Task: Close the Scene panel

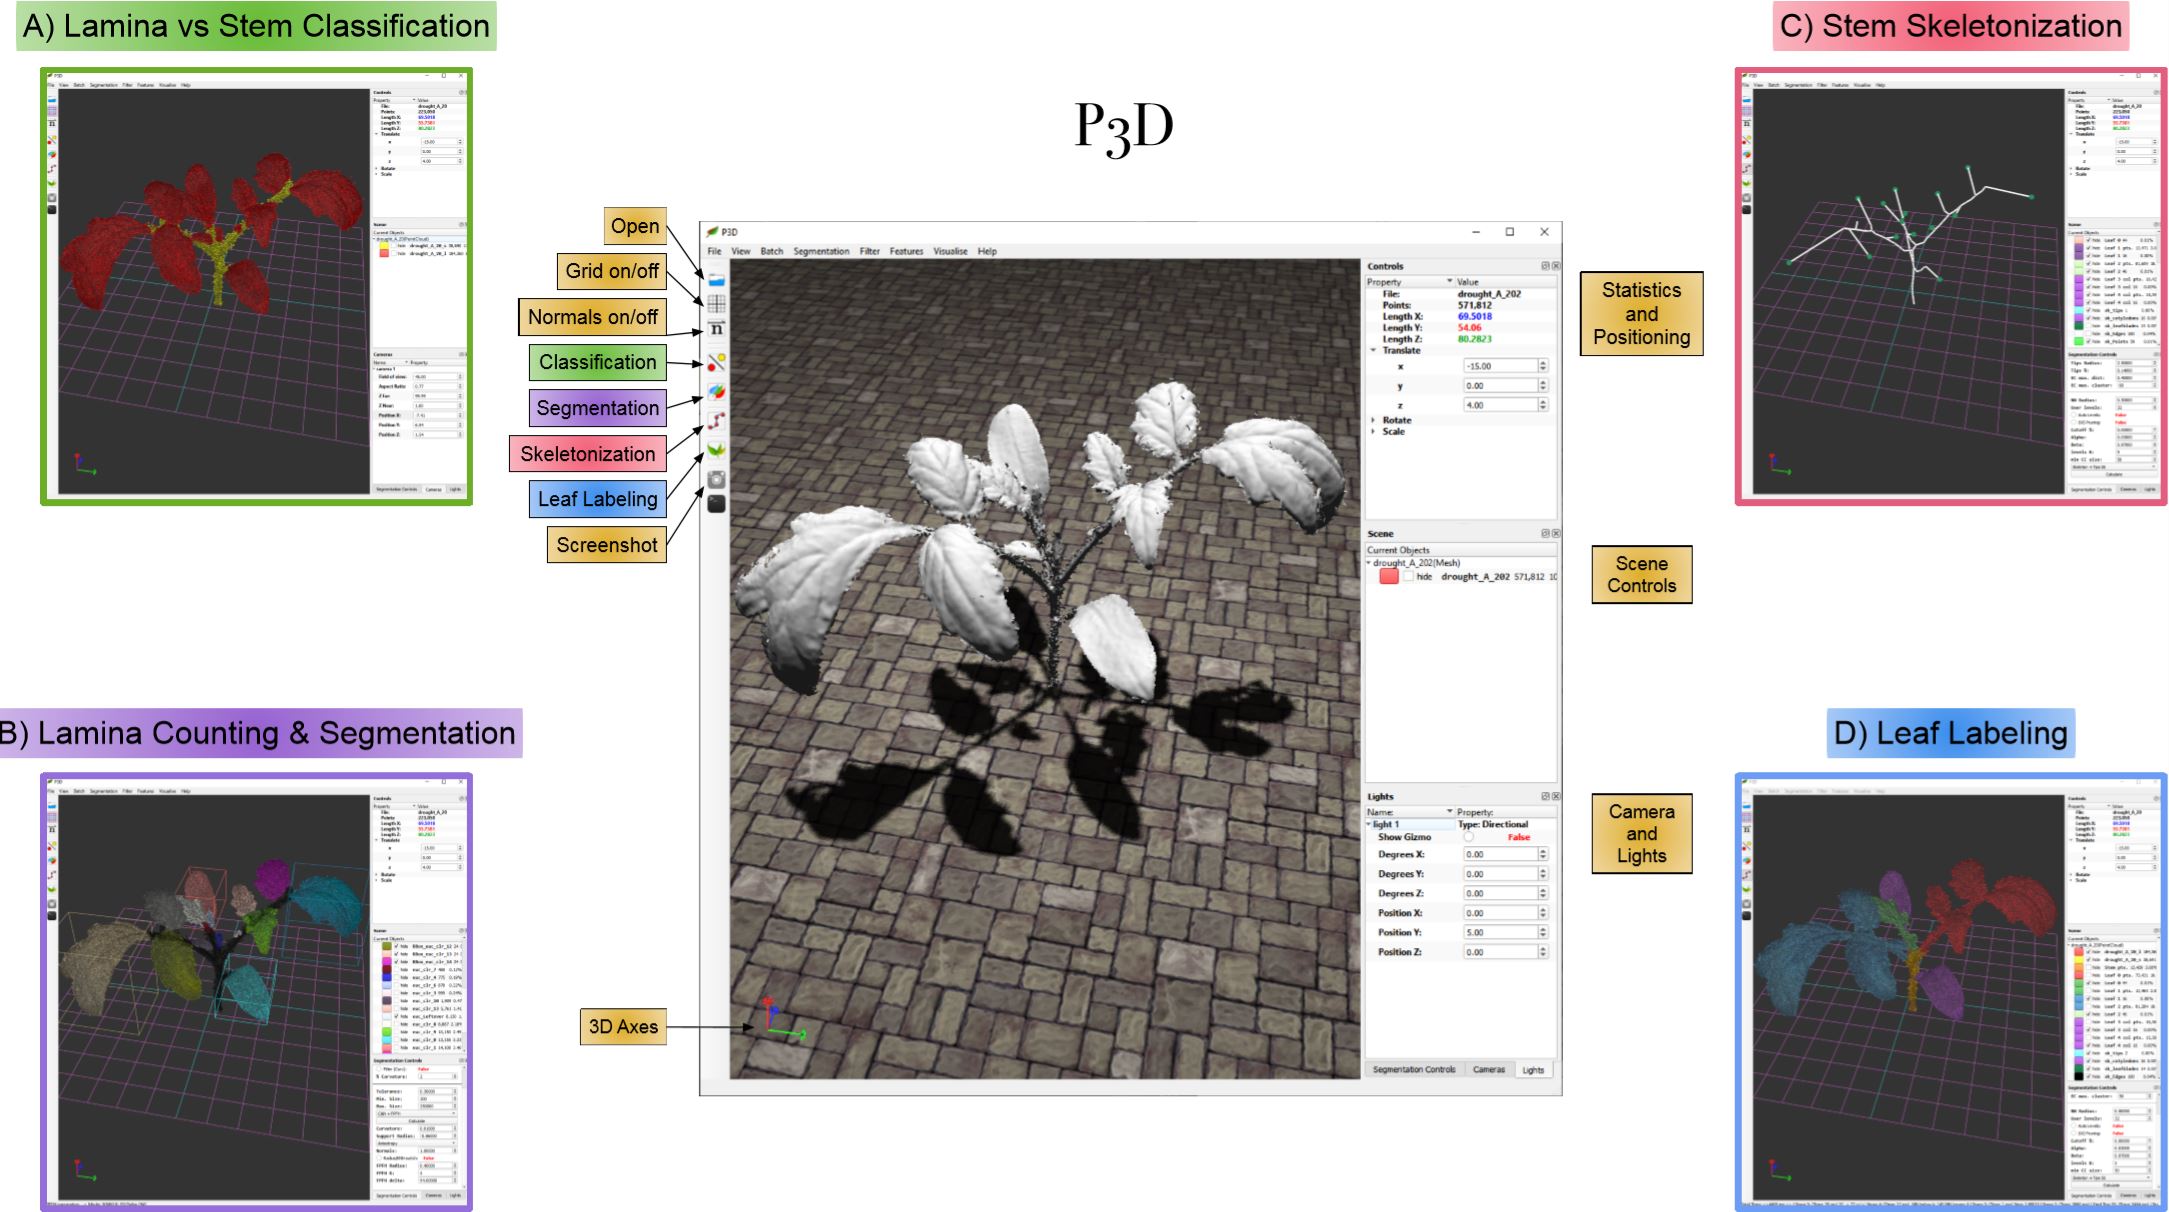Action: click(1555, 533)
